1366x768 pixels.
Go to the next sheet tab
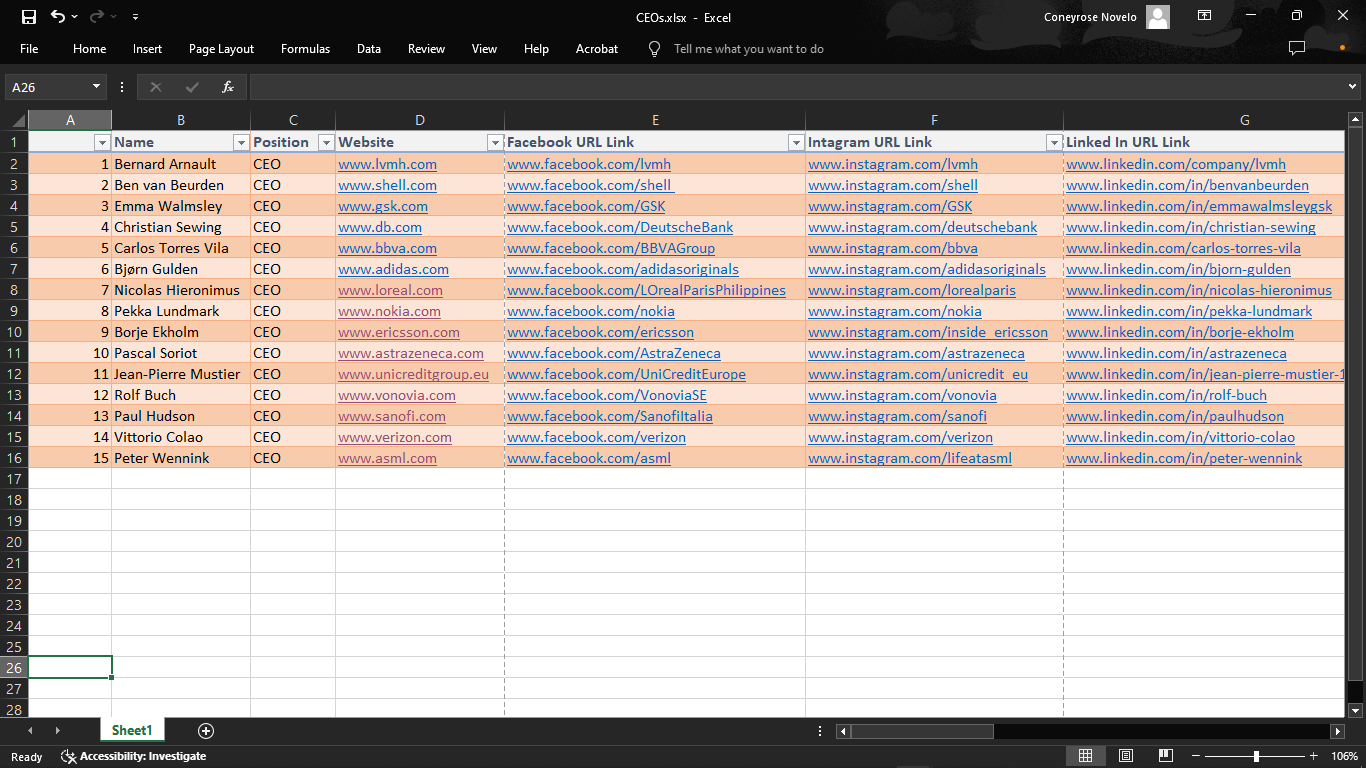58,731
